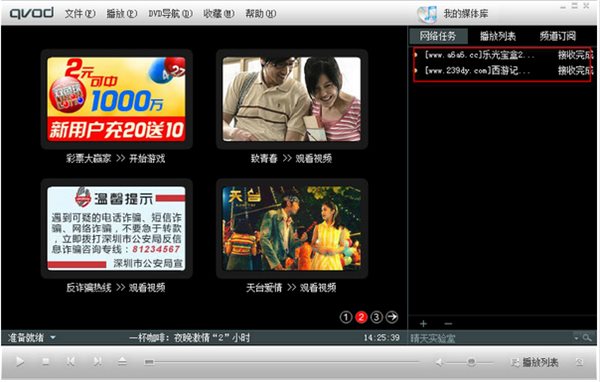The height and width of the screenshot is (382, 600).
Task: Toggle the 播放列表 button in control bar
Action: (x=535, y=362)
